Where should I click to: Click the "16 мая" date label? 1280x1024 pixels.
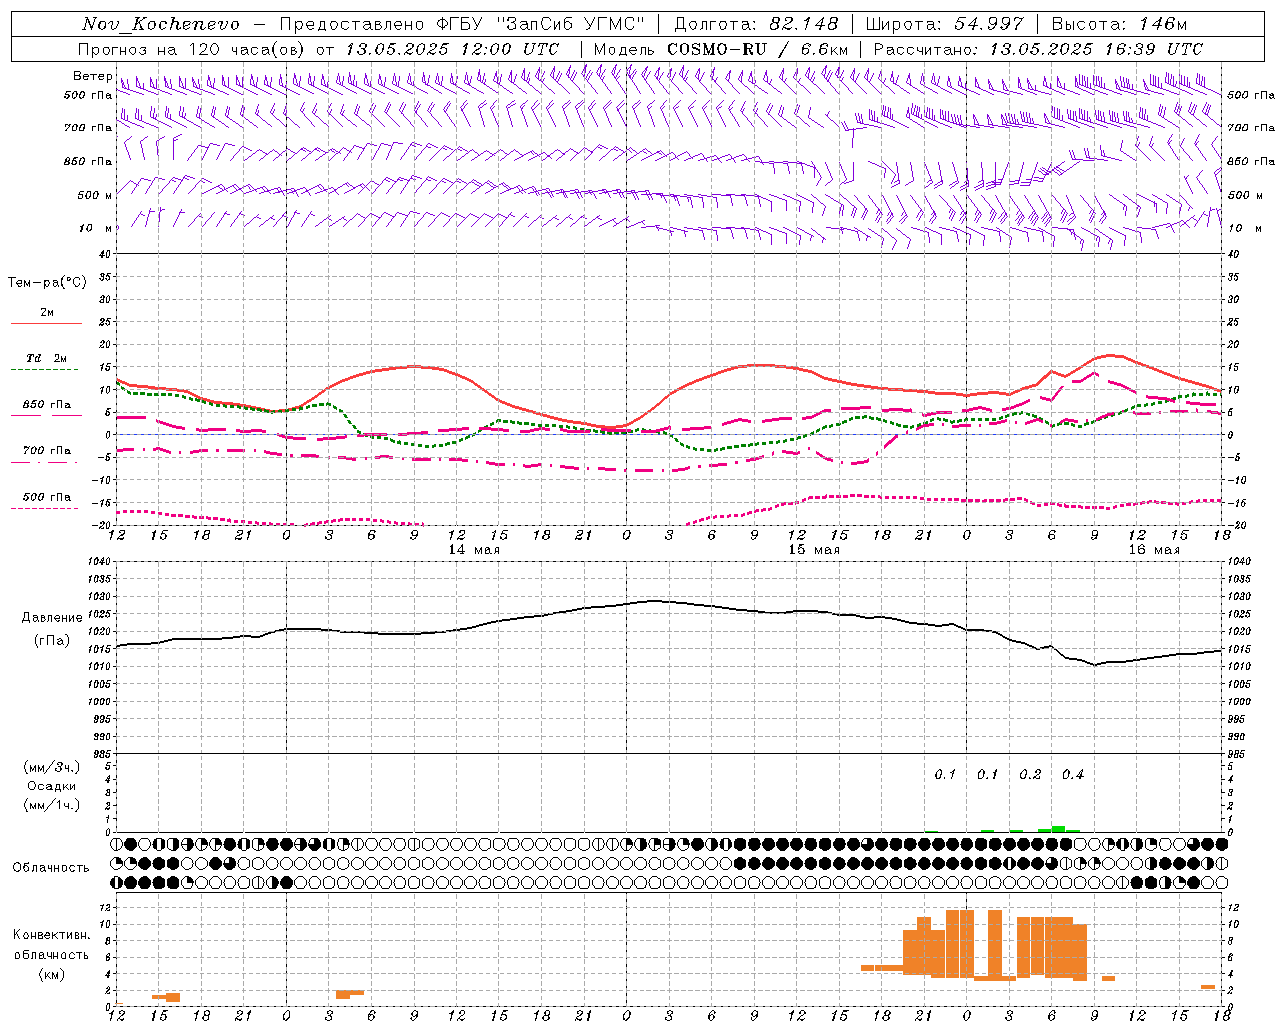pyautogui.click(x=1154, y=550)
